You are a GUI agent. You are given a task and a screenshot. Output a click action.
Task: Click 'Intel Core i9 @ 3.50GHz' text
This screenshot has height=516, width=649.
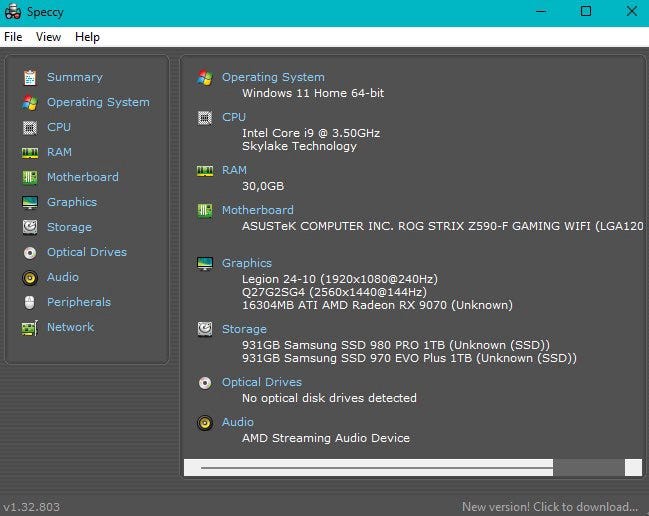pos(311,133)
